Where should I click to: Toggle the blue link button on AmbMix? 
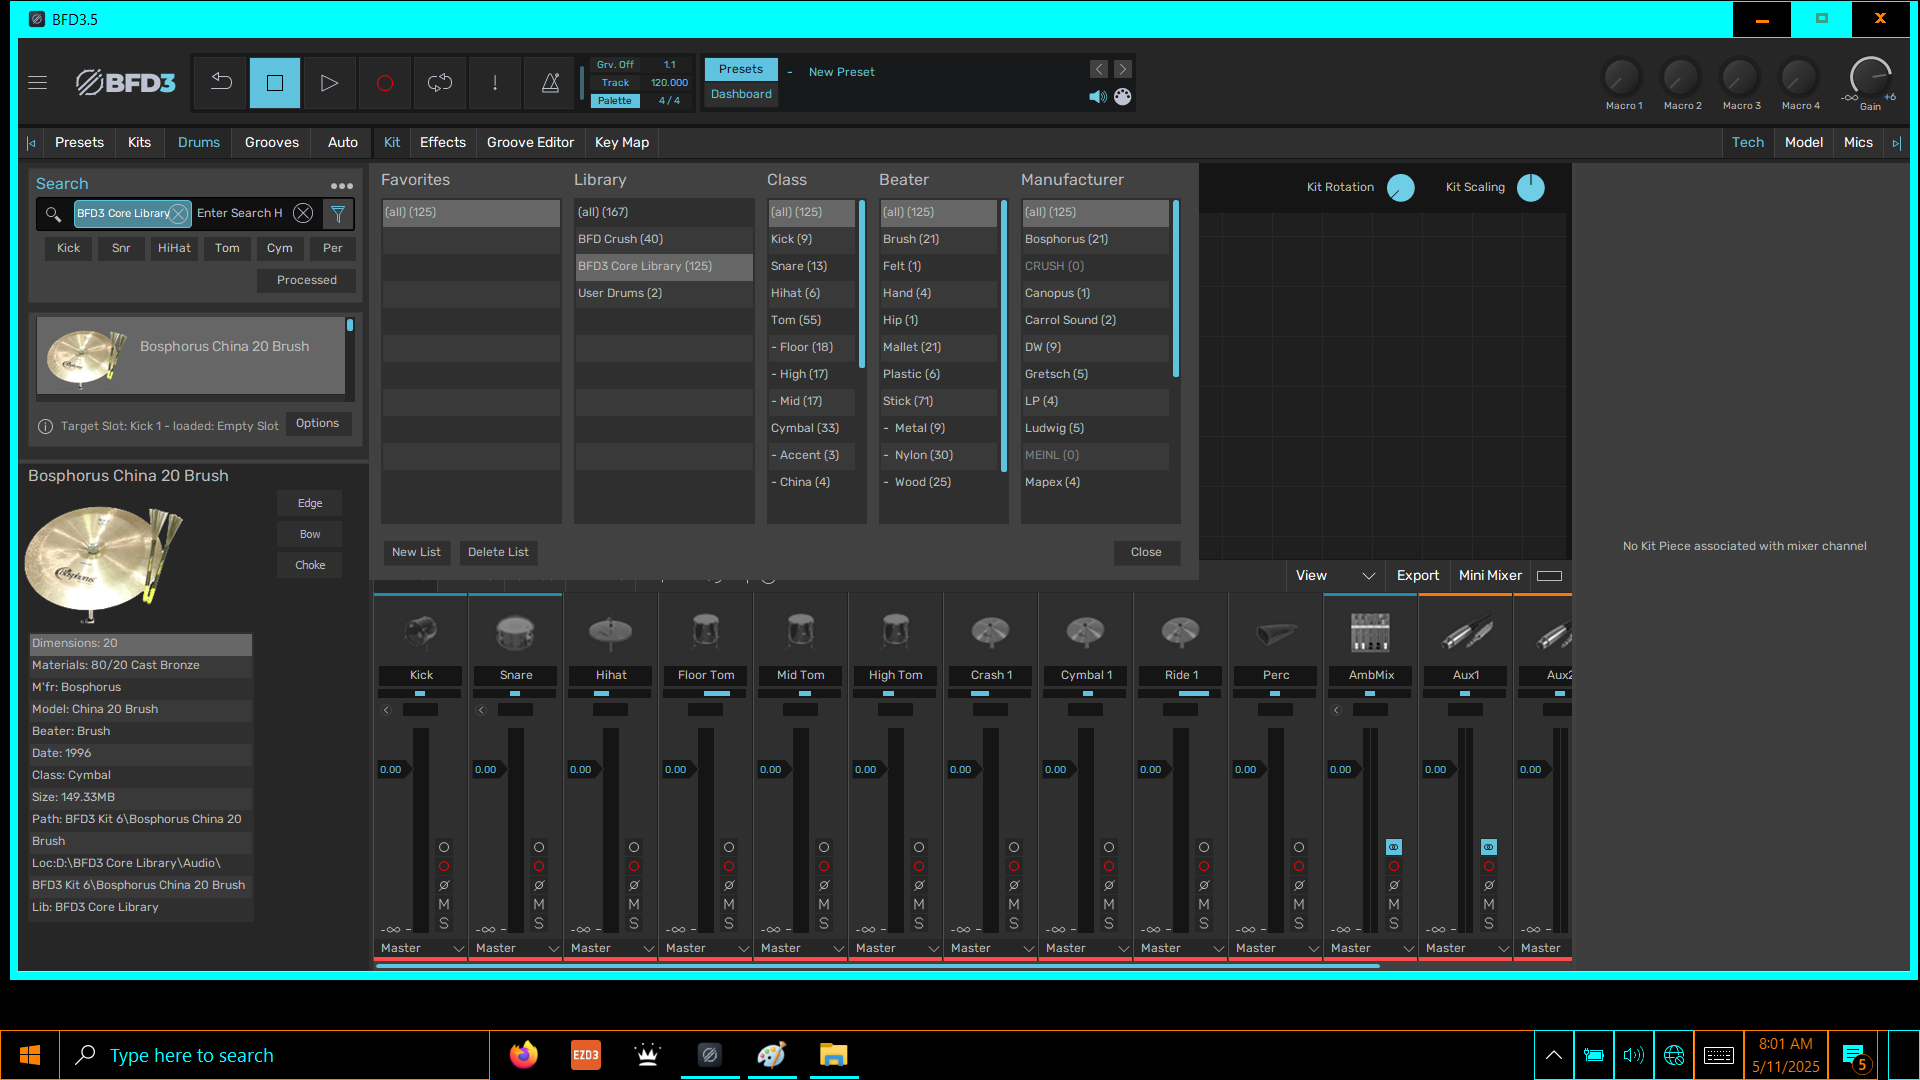click(x=1394, y=847)
